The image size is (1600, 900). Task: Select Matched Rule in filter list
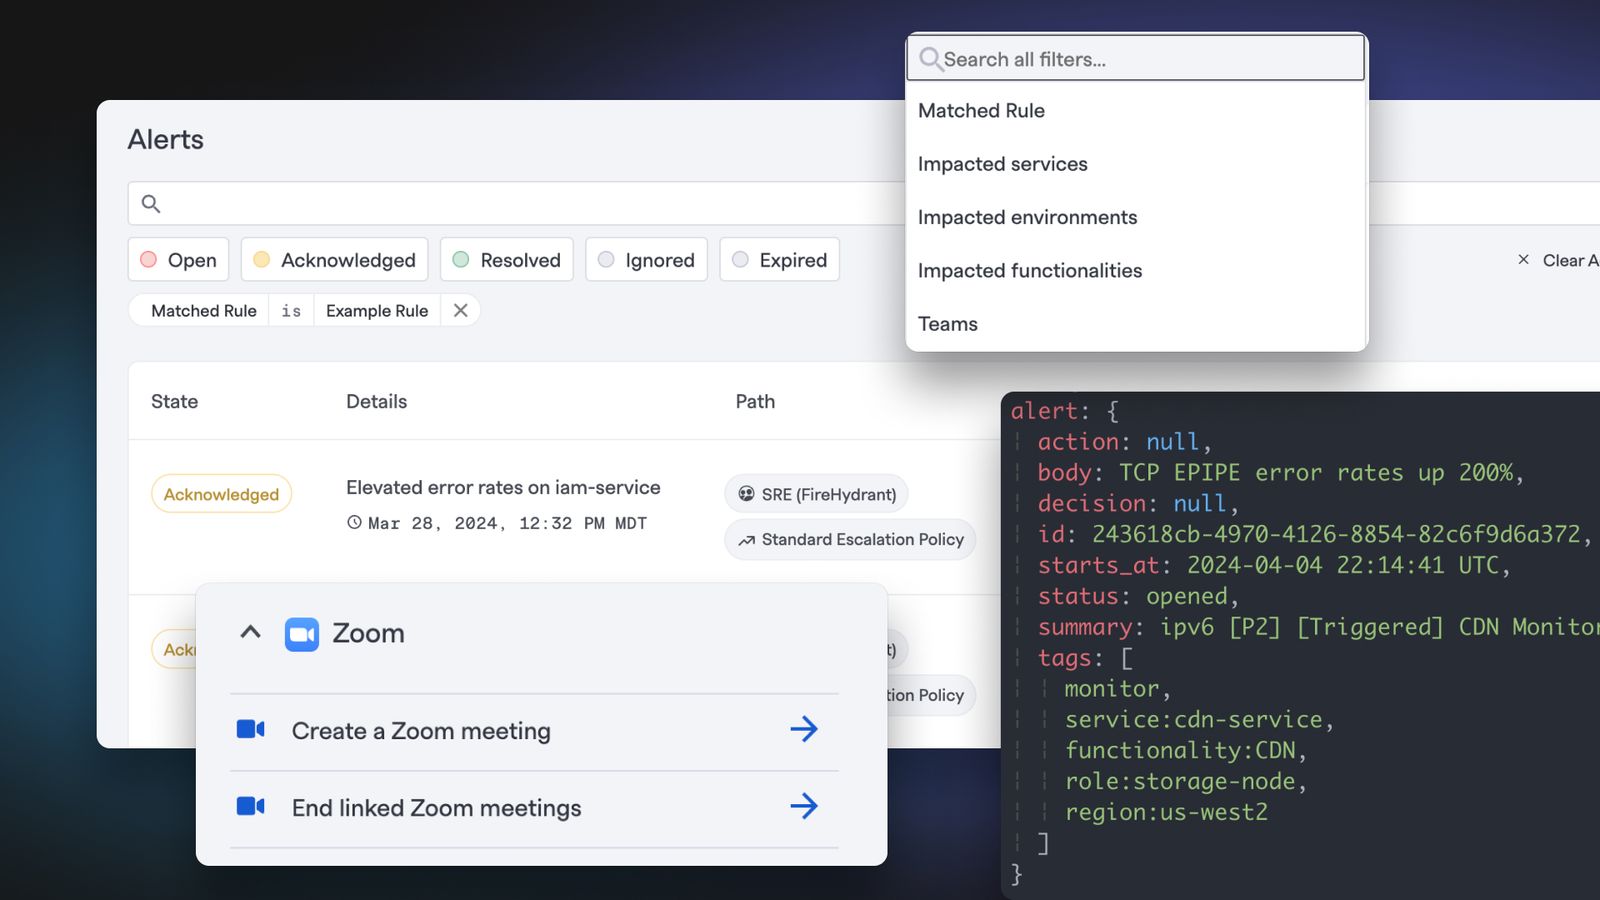[1136, 111]
